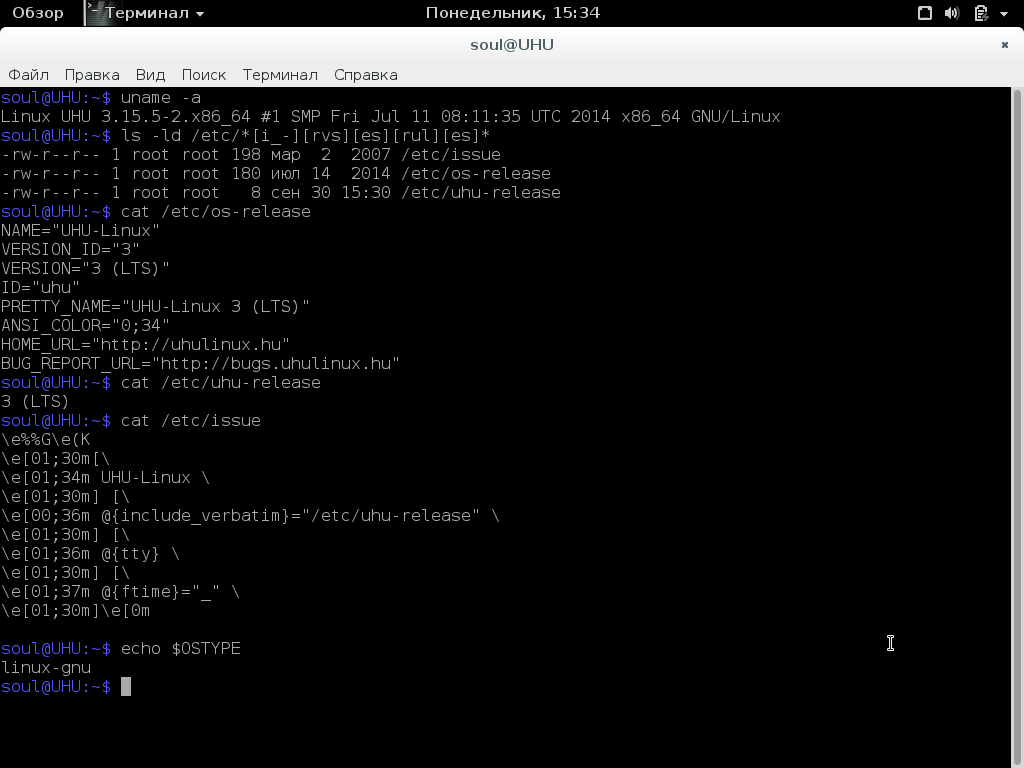Open the Правка menu
1024x768 pixels.
(x=92, y=75)
